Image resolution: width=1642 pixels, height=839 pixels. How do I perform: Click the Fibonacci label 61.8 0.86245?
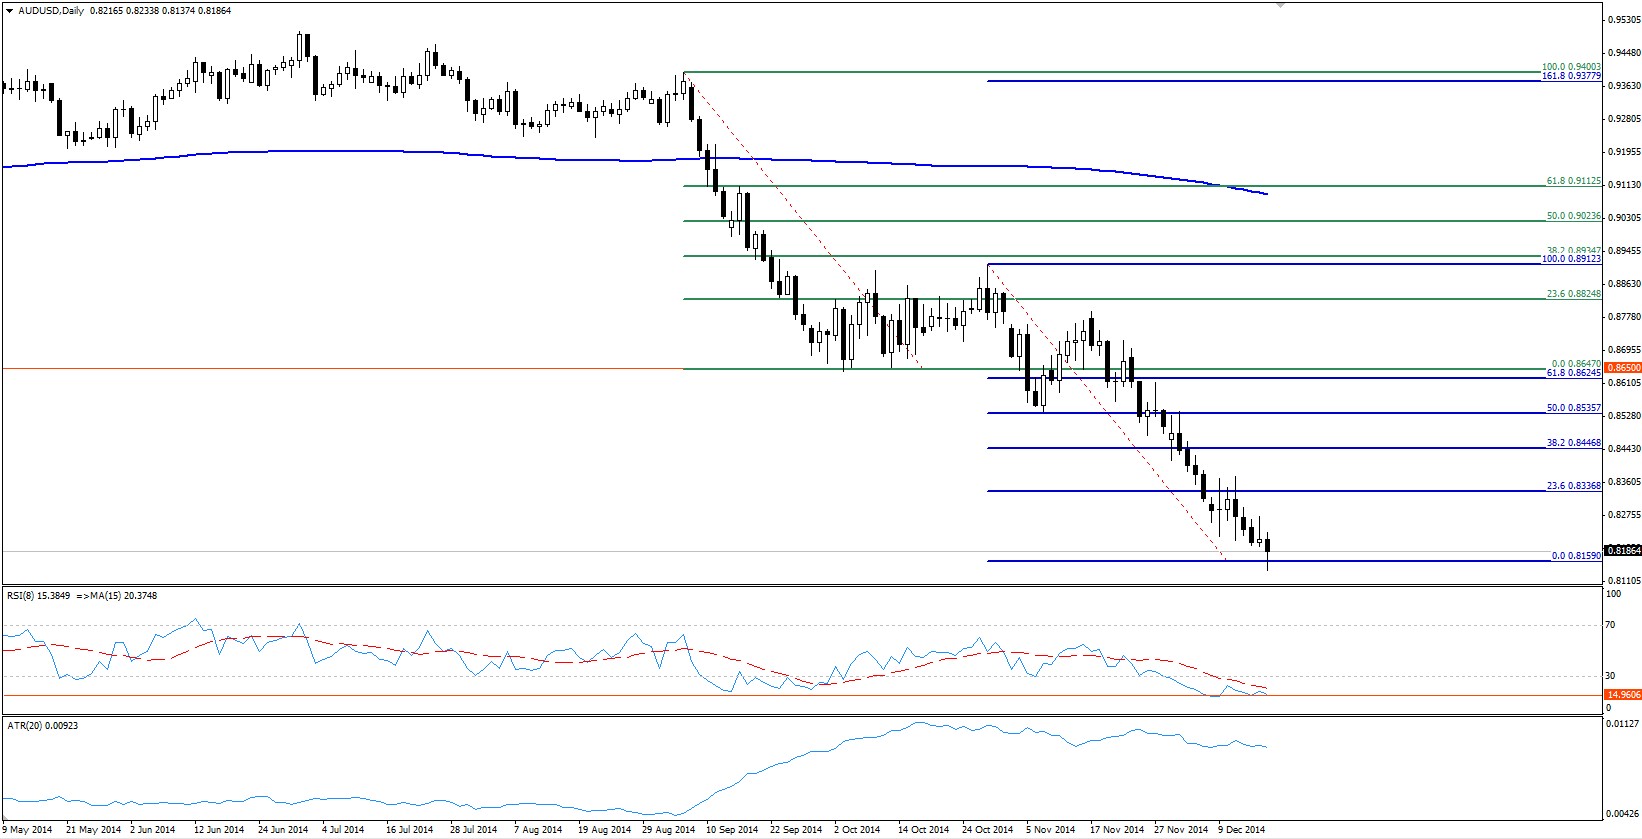(x=1573, y=373)
